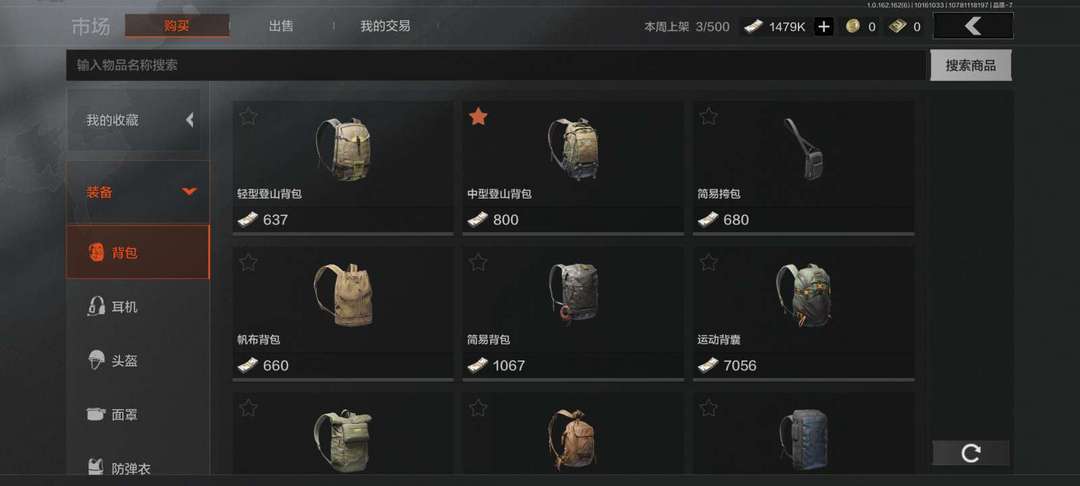Click the back arrow icon at top right

(973, 26)
